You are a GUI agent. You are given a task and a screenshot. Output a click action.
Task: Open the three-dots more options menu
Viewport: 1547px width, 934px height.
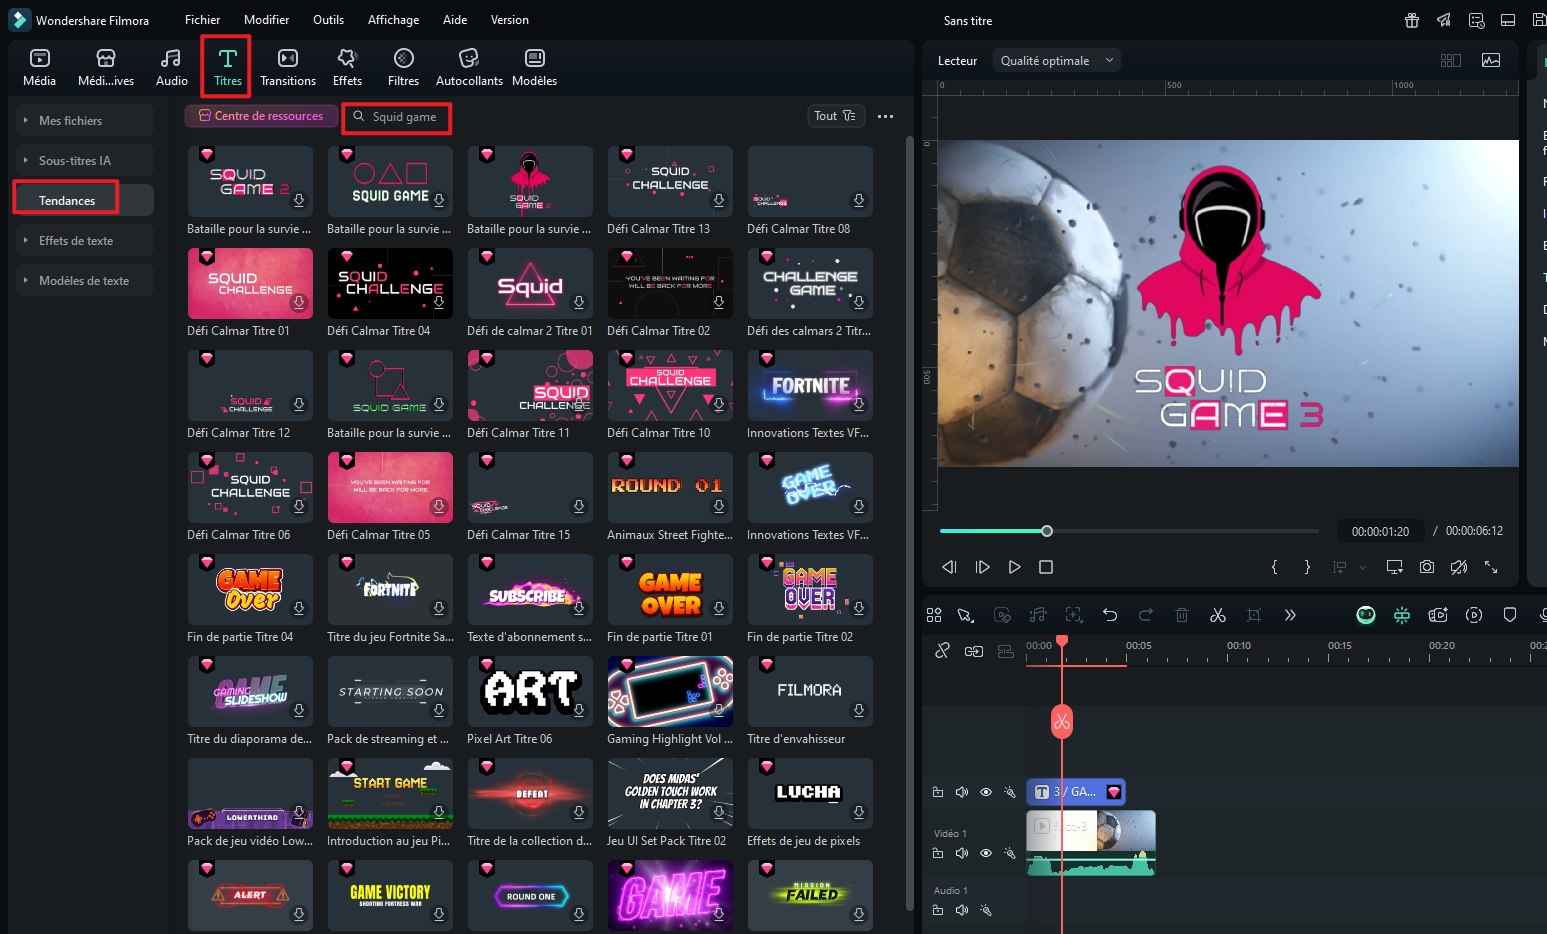885,116
